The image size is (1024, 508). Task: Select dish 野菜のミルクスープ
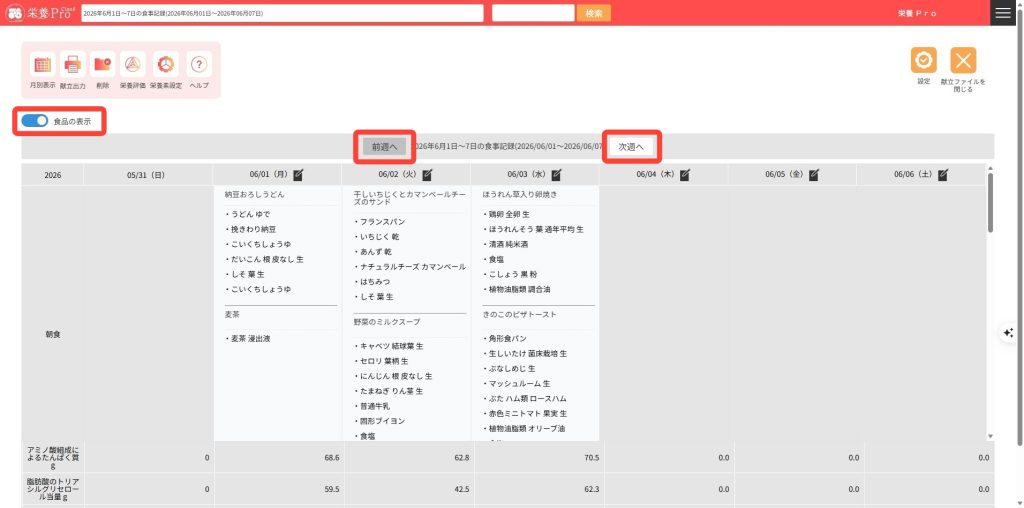point(387,322)
